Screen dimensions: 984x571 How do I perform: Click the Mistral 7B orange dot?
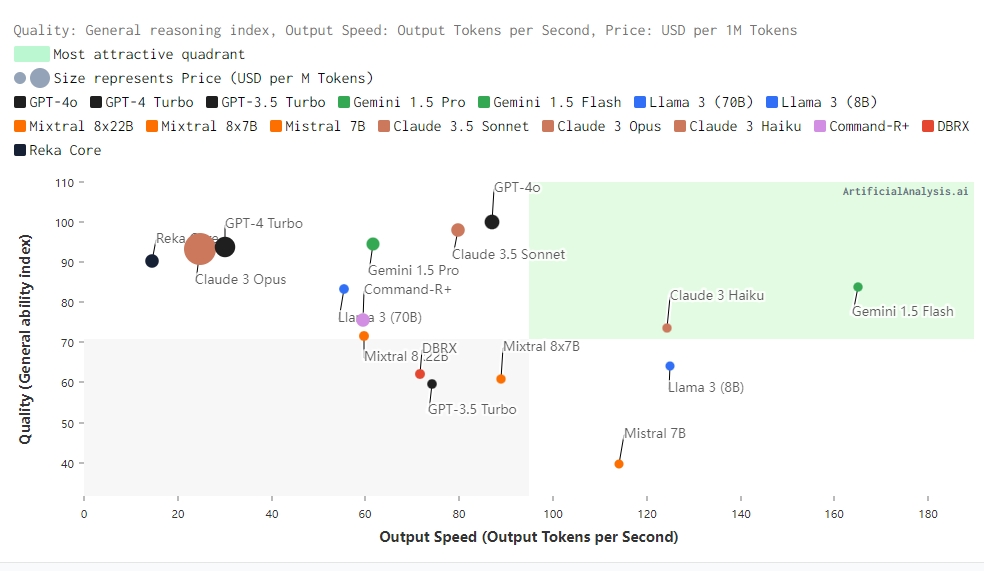pyautogui.click(x=619, y=464)
